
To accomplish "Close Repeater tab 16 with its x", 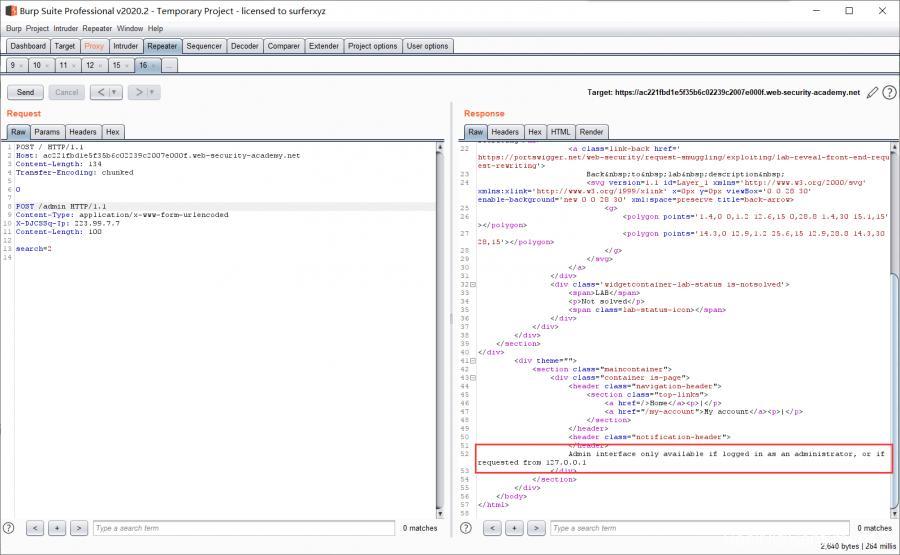I will 154,65.
